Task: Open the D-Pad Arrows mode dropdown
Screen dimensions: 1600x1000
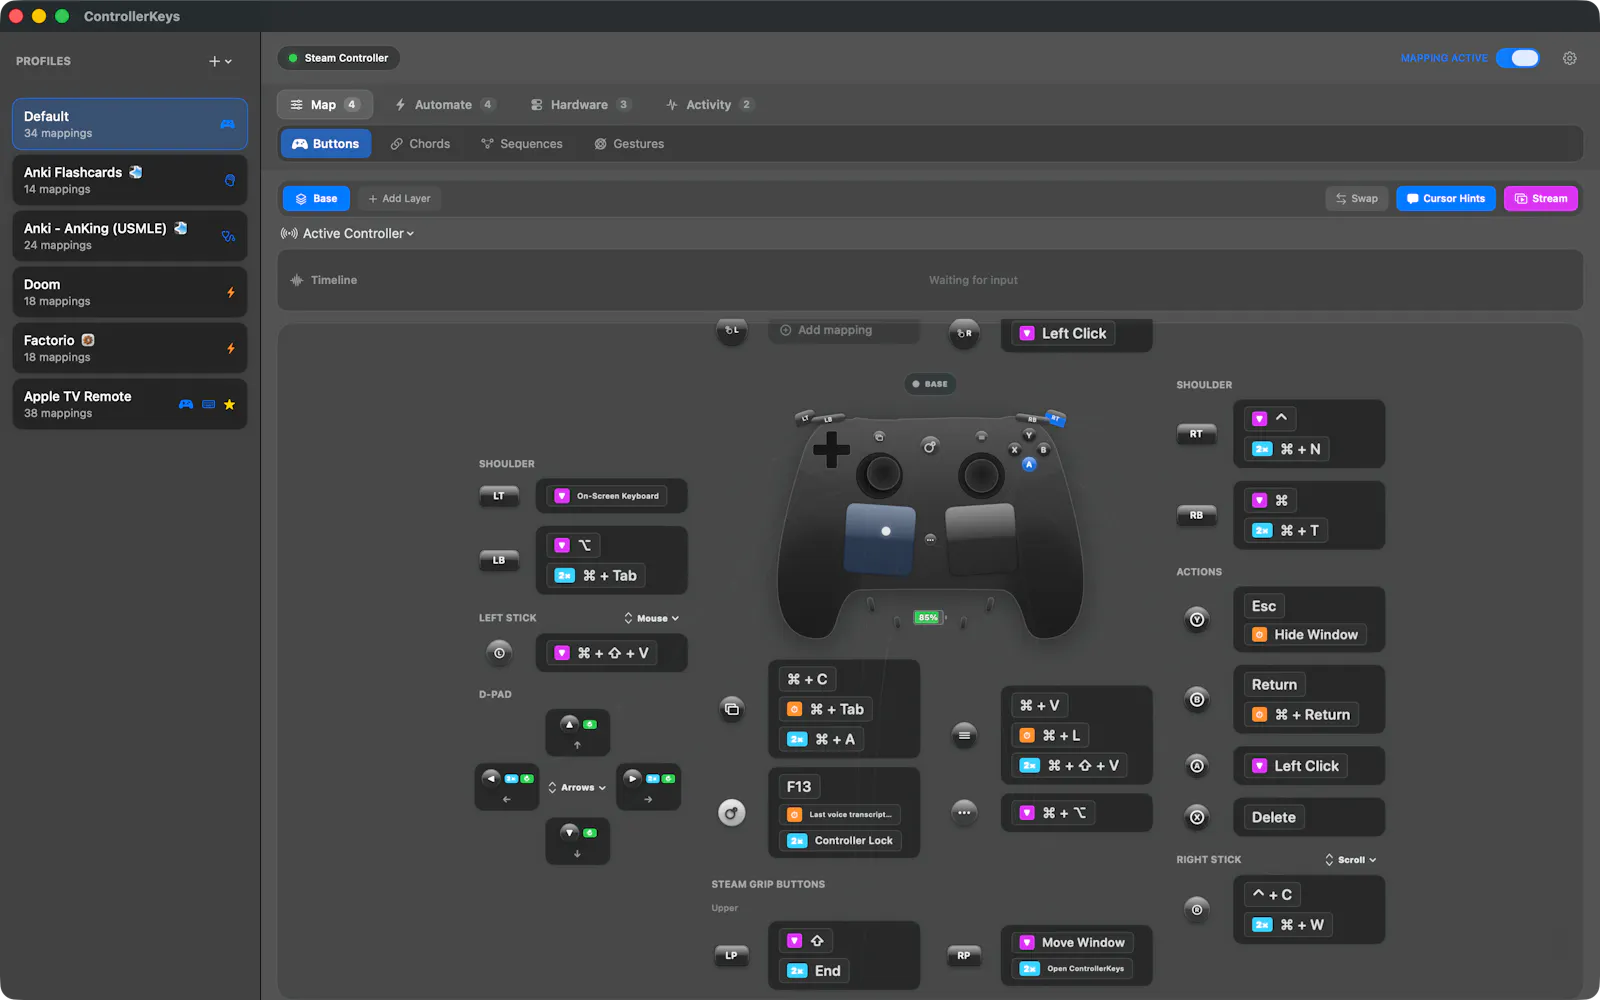Action: coord(577,787)
